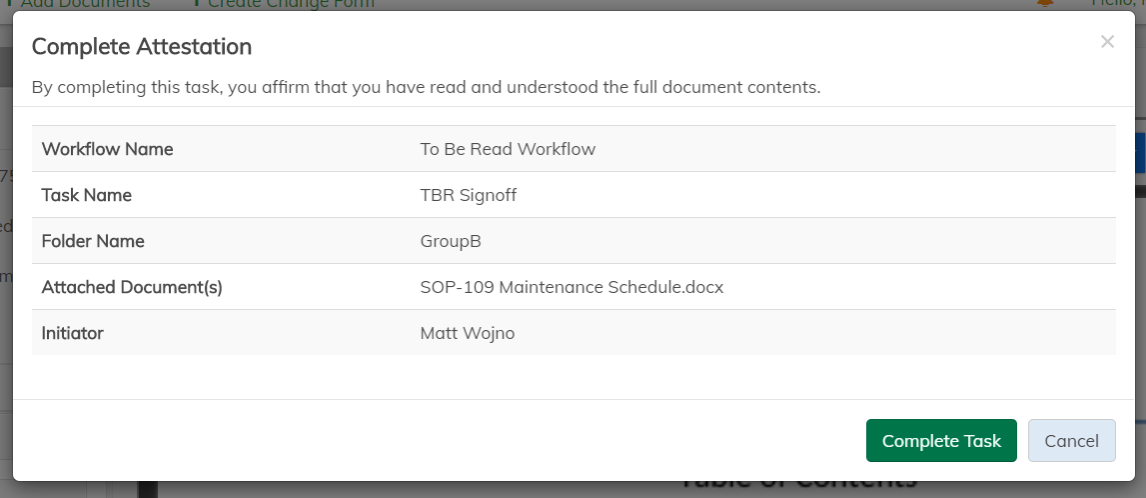Close the Complete Attestation dialog via X
Screen dimensions: 1146x498
point(1107,42)
